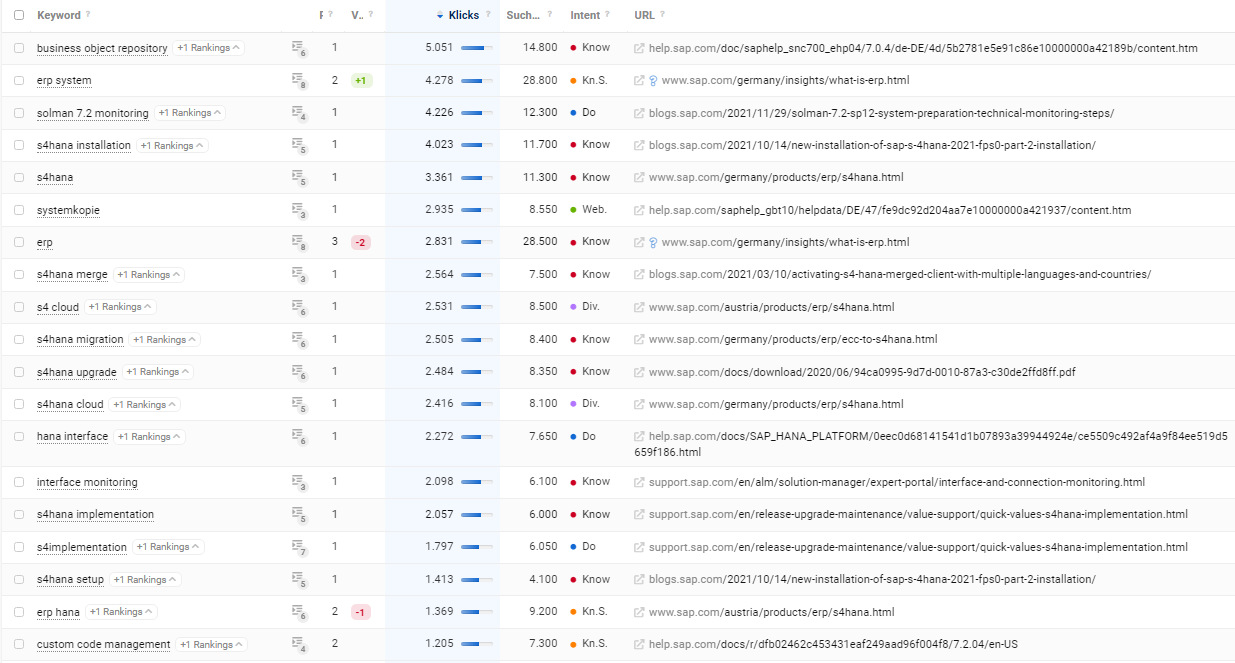Image resolution: width=1235 pixels, height=663 pixels.
Task: Expand +1 Rankings for s4hana merge
Action: pos(149,274)
